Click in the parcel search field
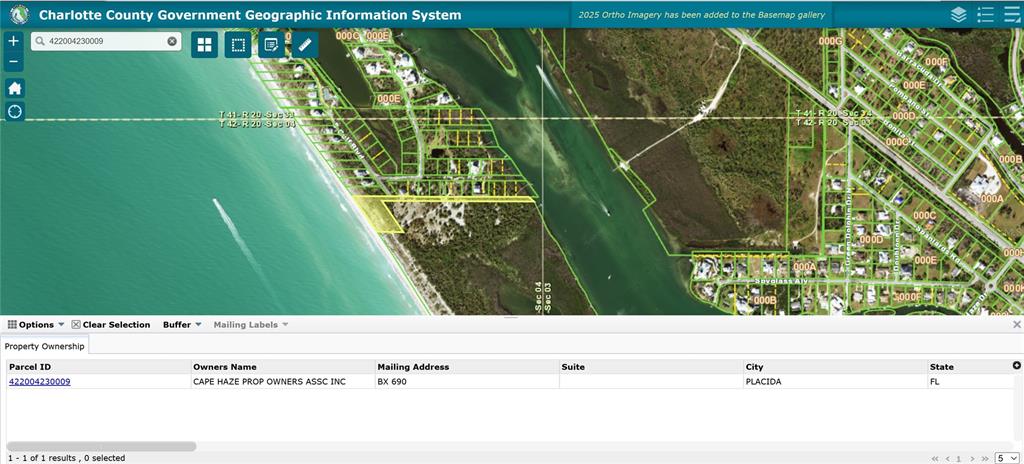Screen dimensions: 1024x464 [x=100, y=42]
